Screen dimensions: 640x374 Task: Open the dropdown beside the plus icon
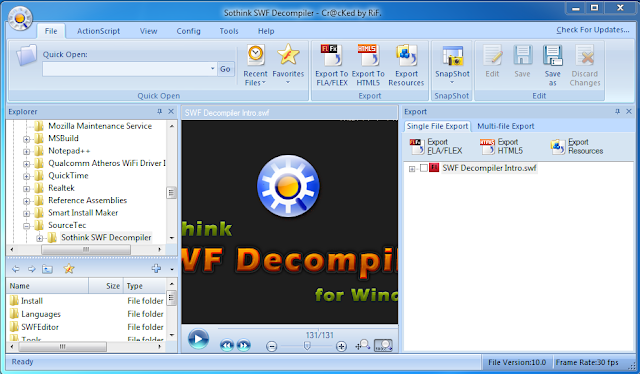(172, 269)
